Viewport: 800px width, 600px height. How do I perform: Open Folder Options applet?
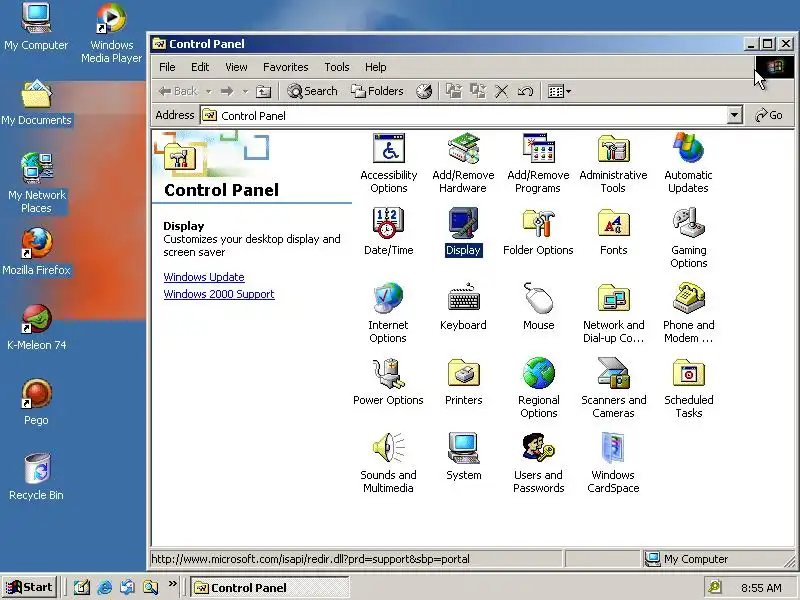click(538, 232)
